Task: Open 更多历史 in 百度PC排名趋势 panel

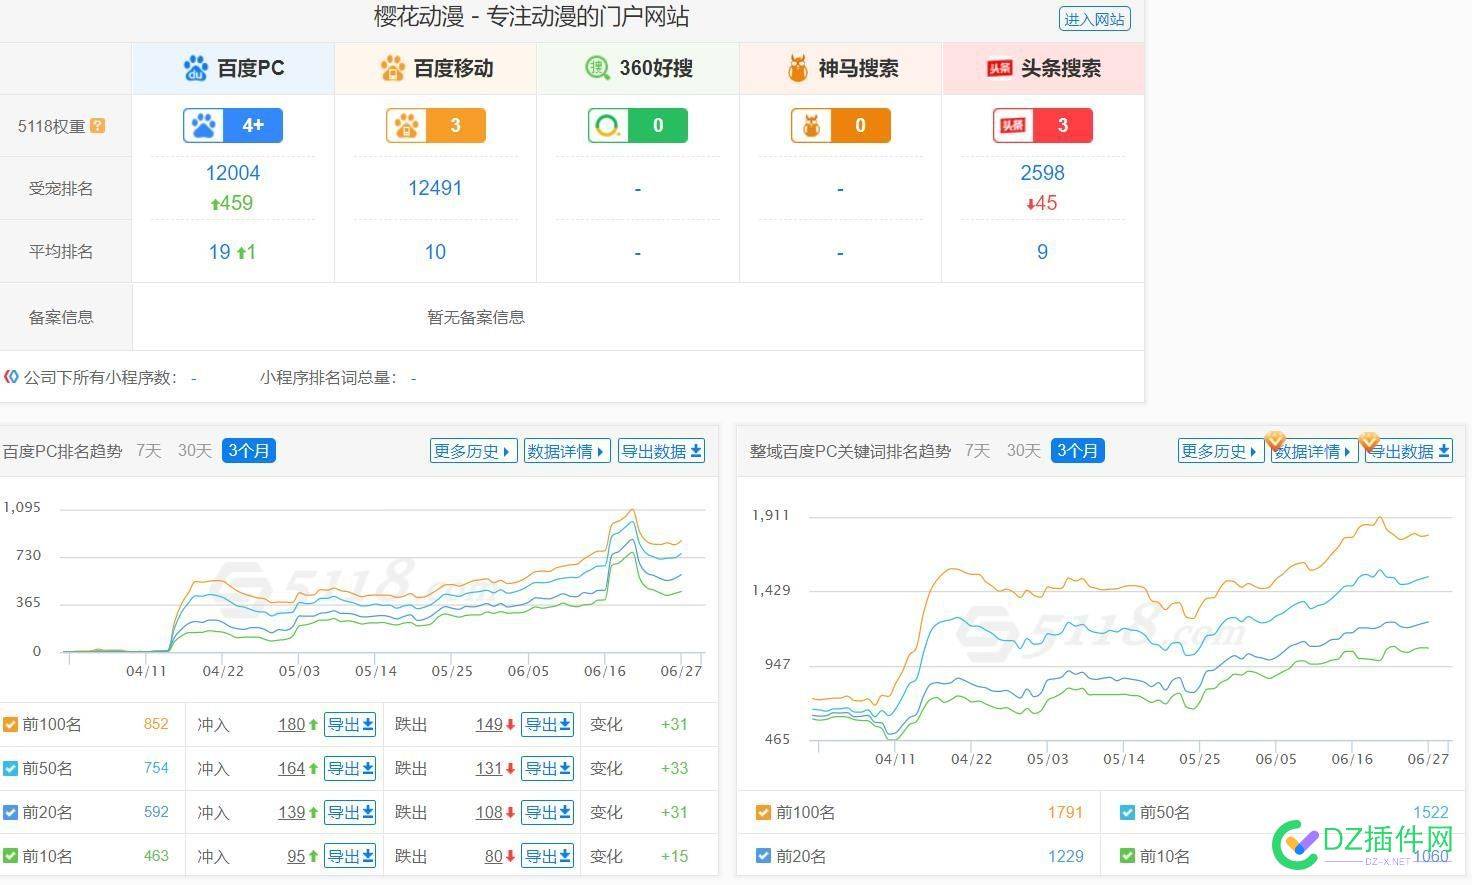Action: (473, 451)
